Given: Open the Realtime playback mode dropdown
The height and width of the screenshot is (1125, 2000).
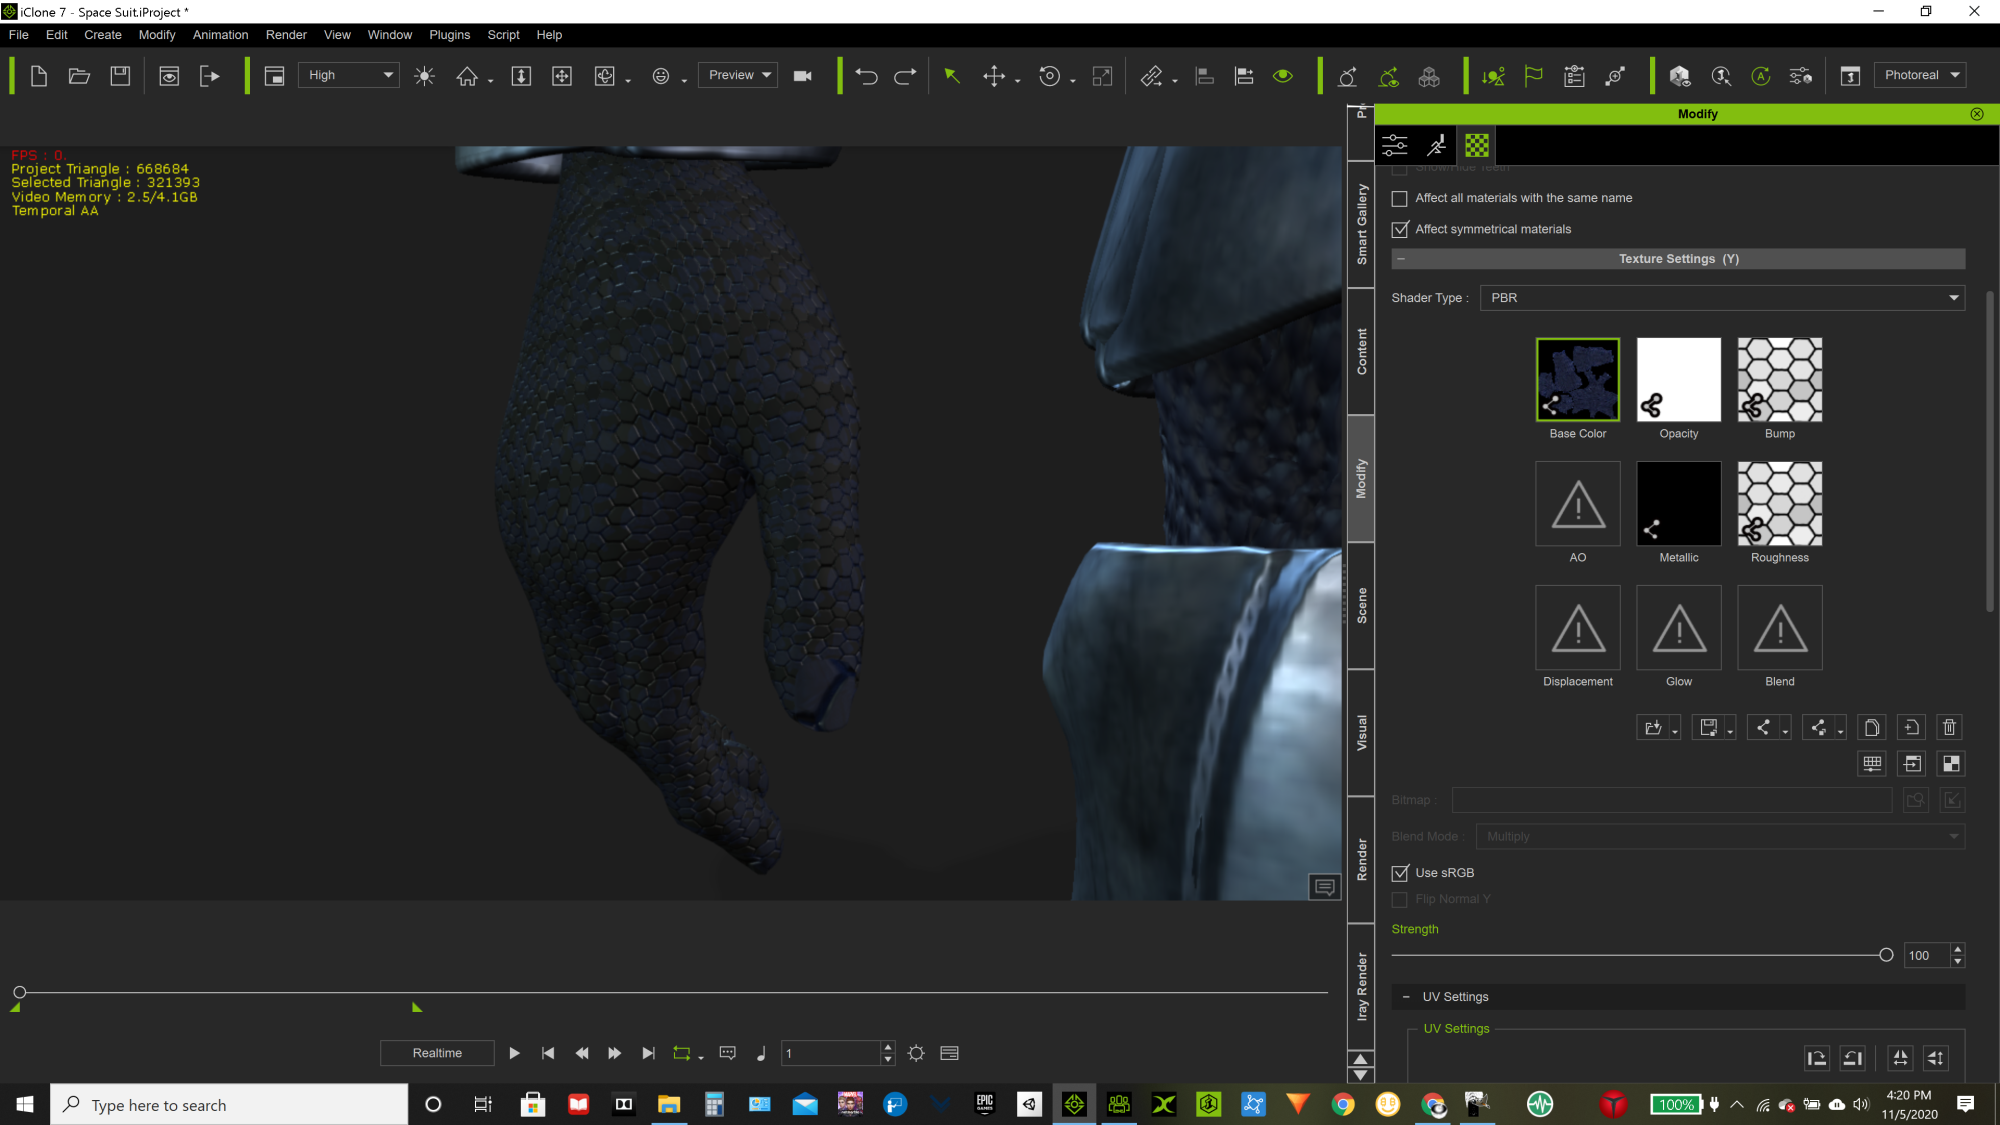Looking at the screenshot, I should pyautogui.click(x=437, y=1053).
